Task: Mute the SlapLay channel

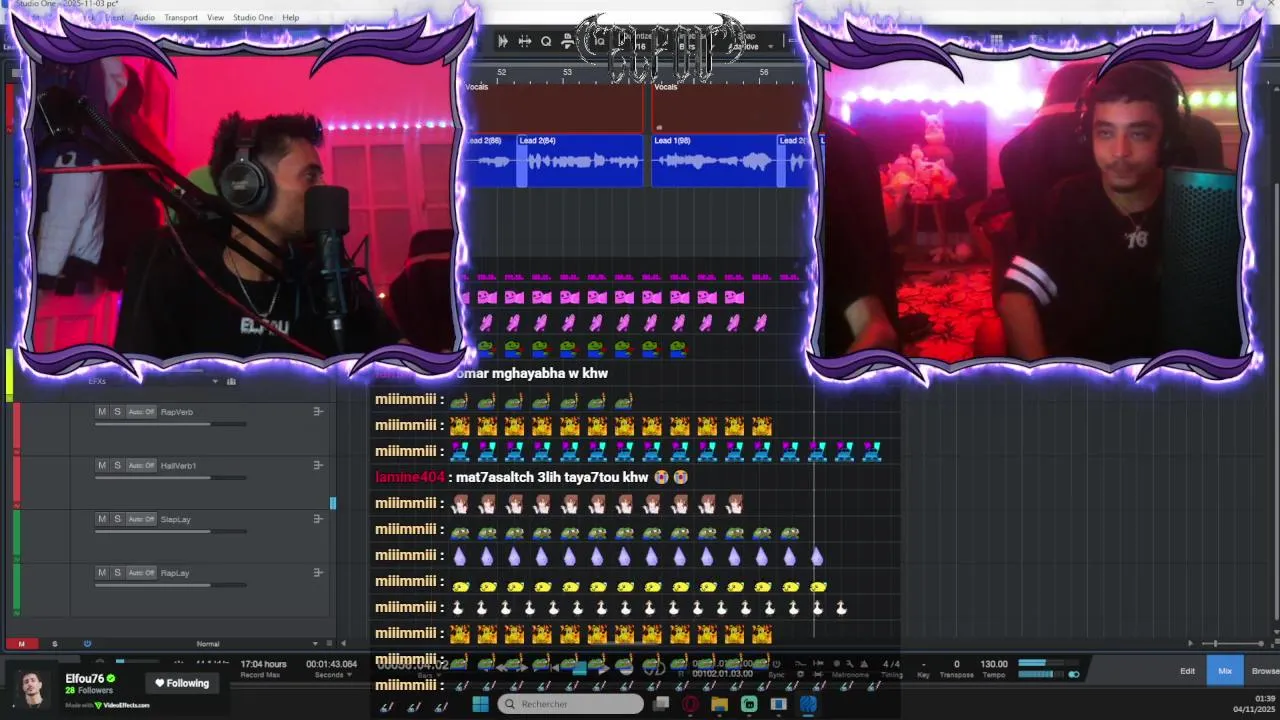Action: 101,519
